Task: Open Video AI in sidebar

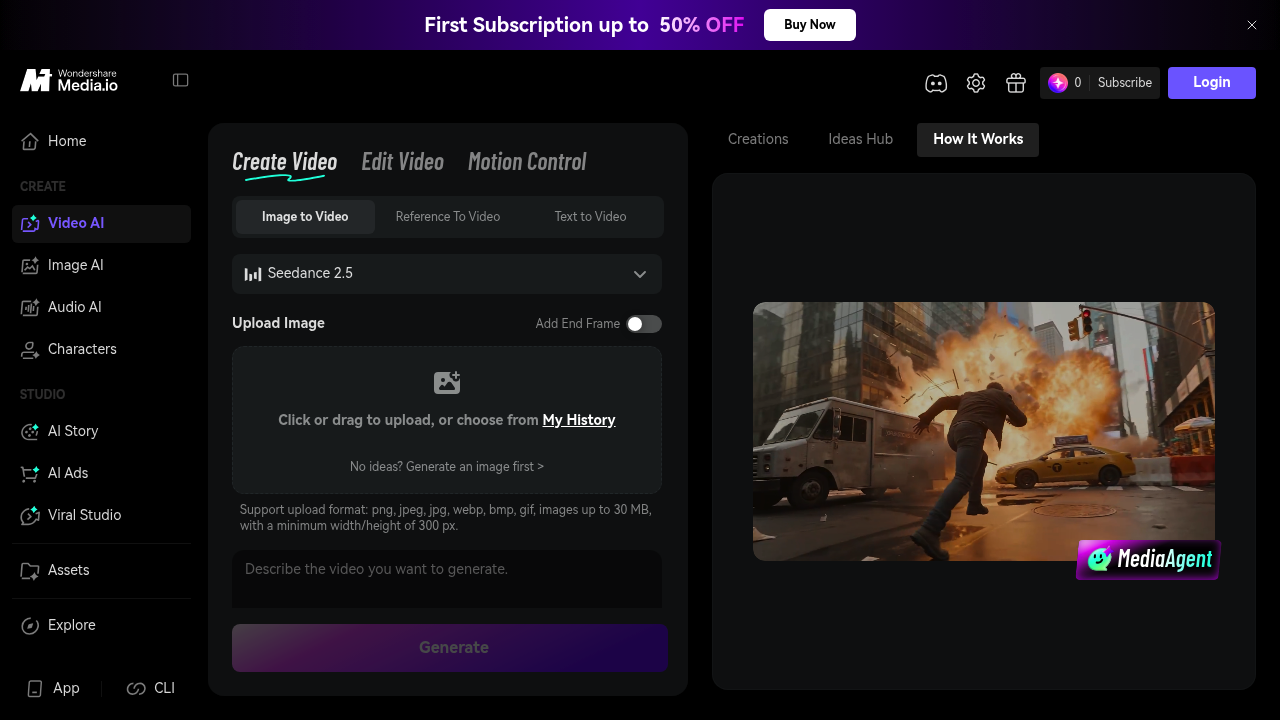Action: coord(101,223)
